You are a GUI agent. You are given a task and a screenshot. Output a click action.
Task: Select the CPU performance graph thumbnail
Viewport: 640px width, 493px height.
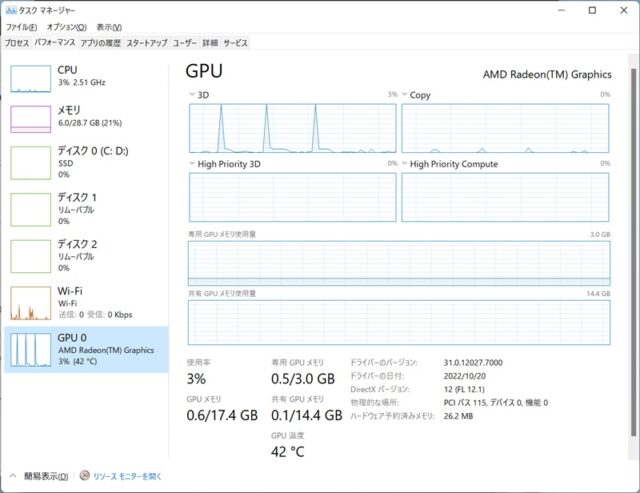click(30, 77)
